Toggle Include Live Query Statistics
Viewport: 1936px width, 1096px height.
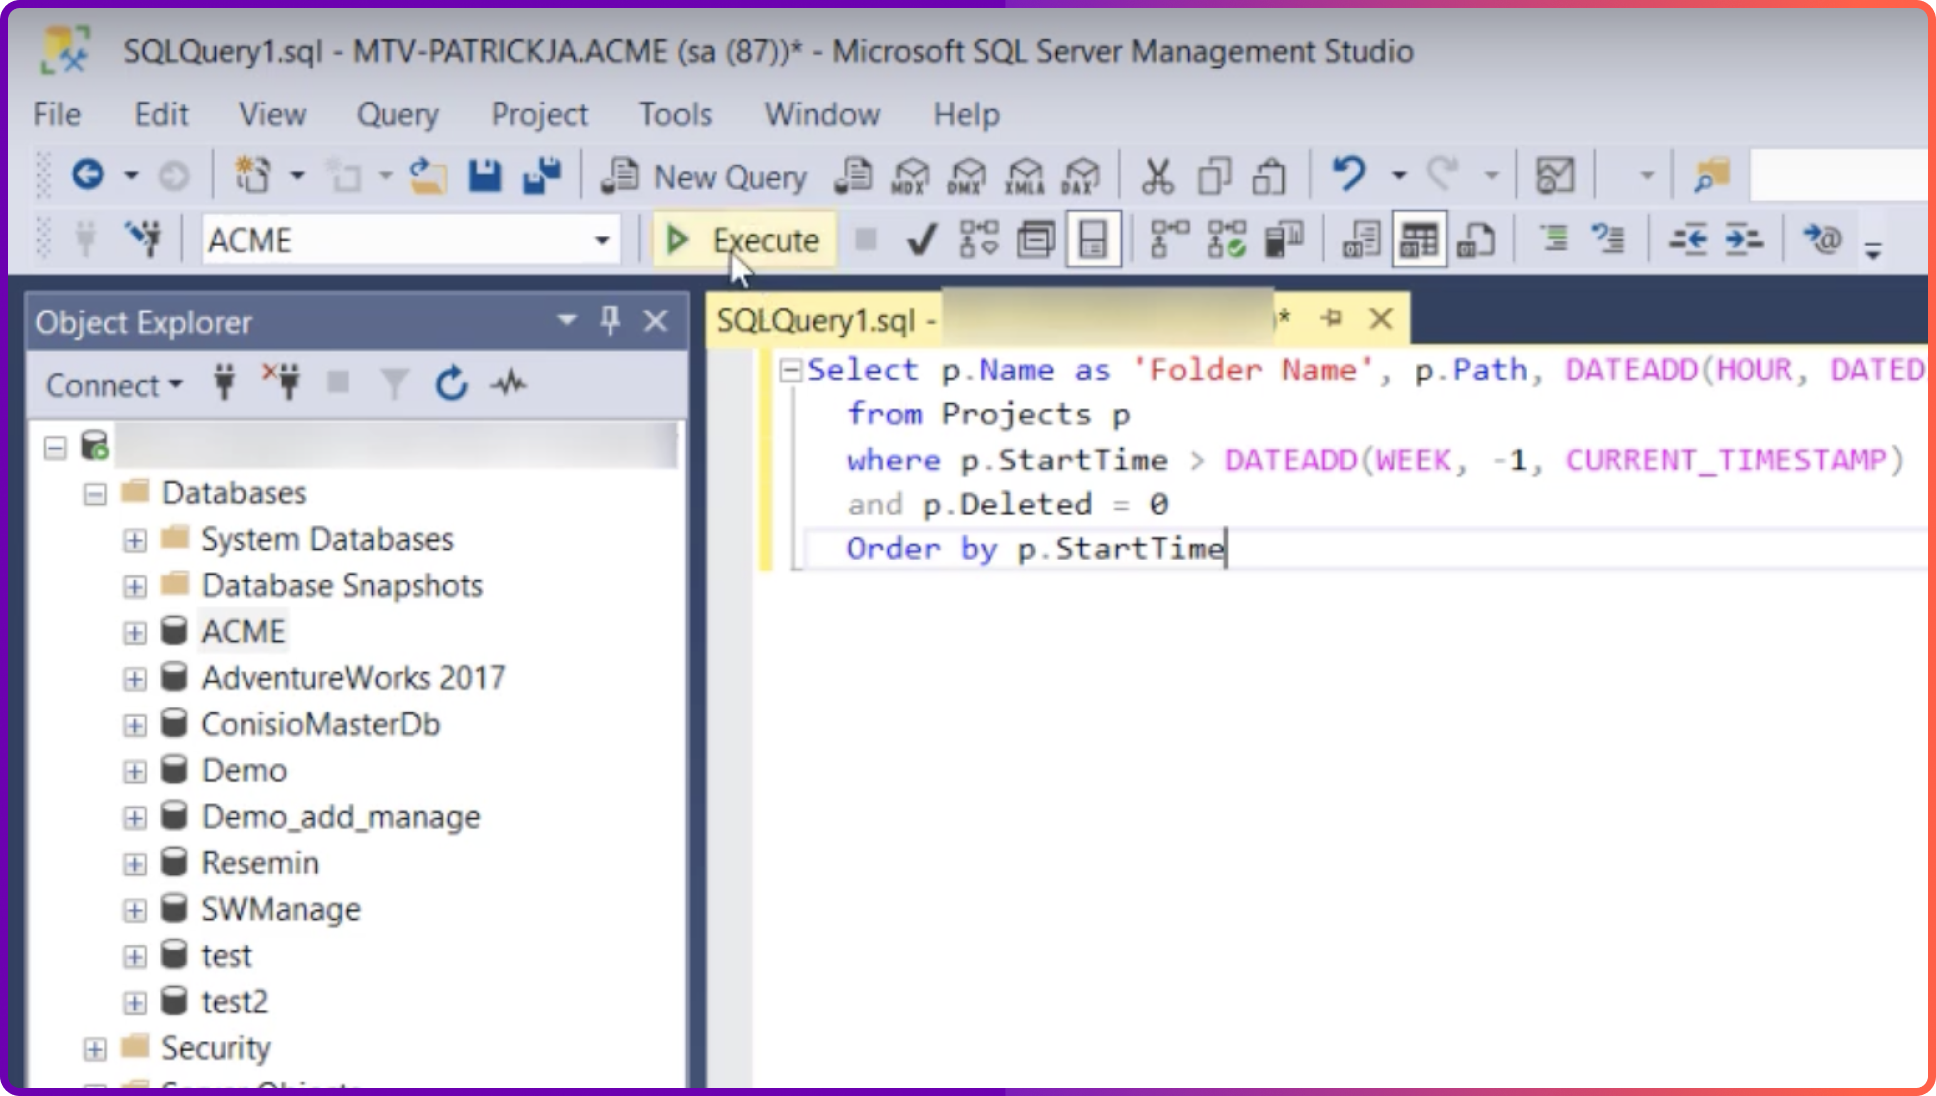(x=1226, y=240)
